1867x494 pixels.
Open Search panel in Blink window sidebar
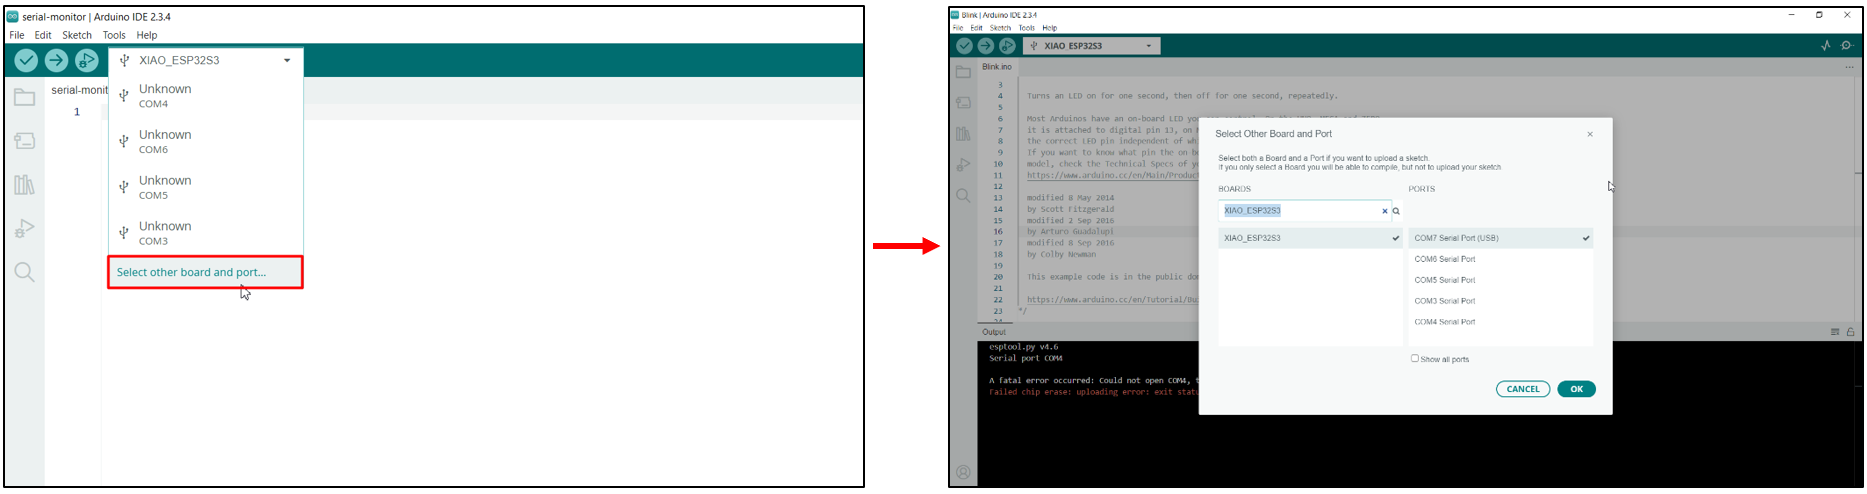[x=963, y=196]
